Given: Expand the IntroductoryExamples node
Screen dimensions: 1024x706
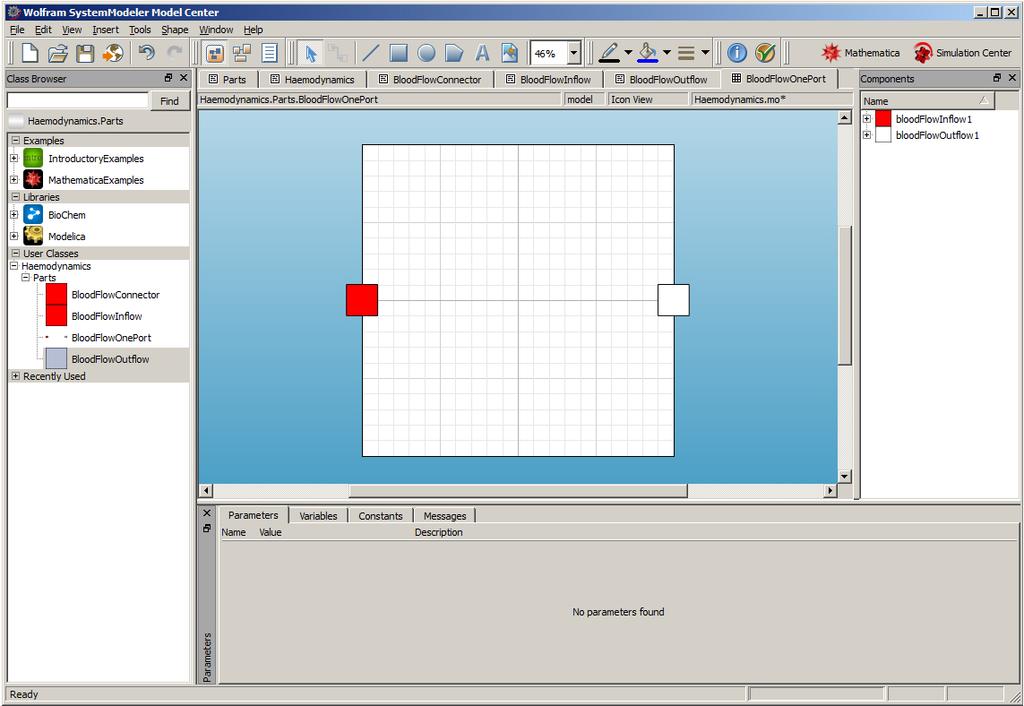Looking at the screenshot, I should click(14, 158).
